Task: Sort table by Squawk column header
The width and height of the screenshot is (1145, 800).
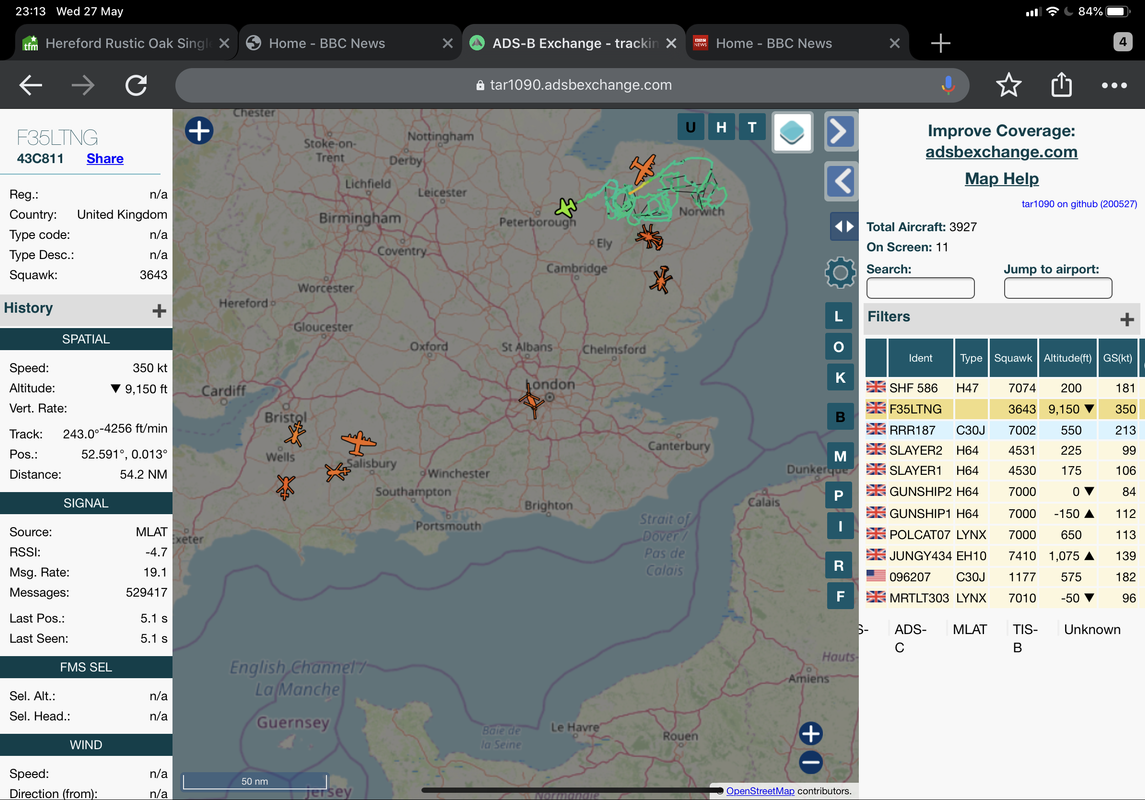Action: point(1013,358)
